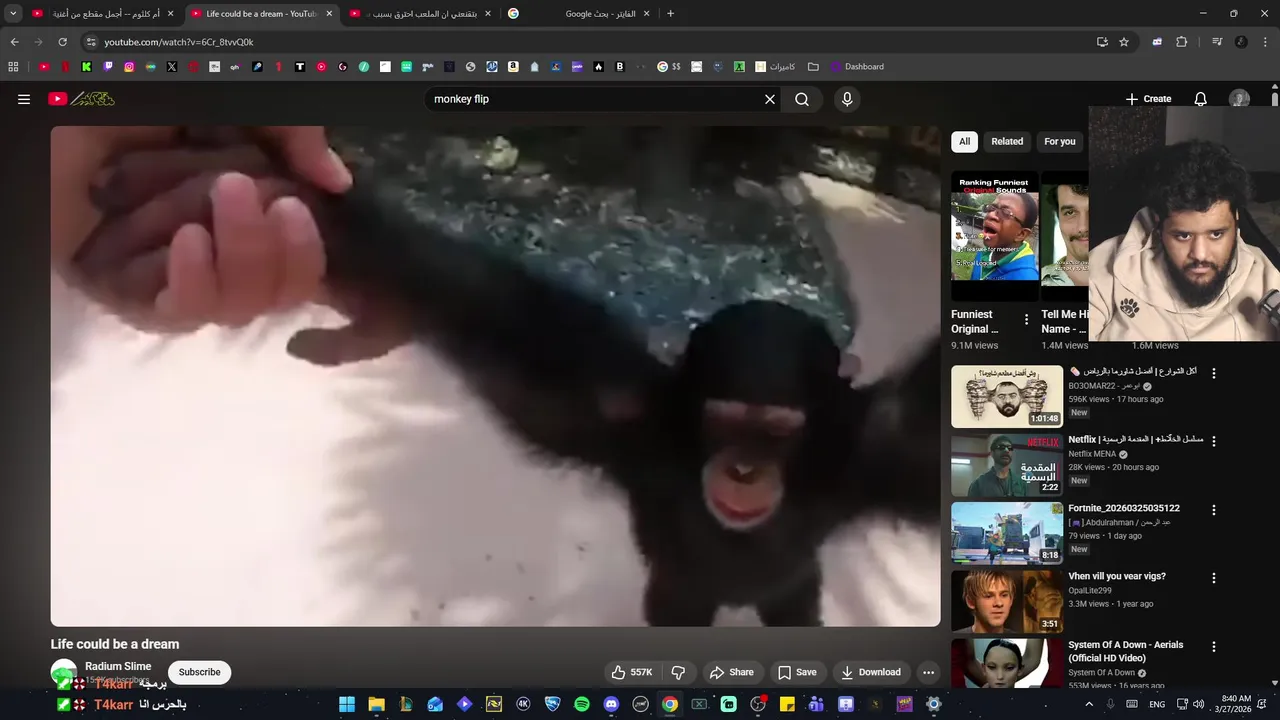Open Netflix MENA video thumbnail 2:22
The width and height of the screenshot is (1280, 720).
[x=1007, y=465]
